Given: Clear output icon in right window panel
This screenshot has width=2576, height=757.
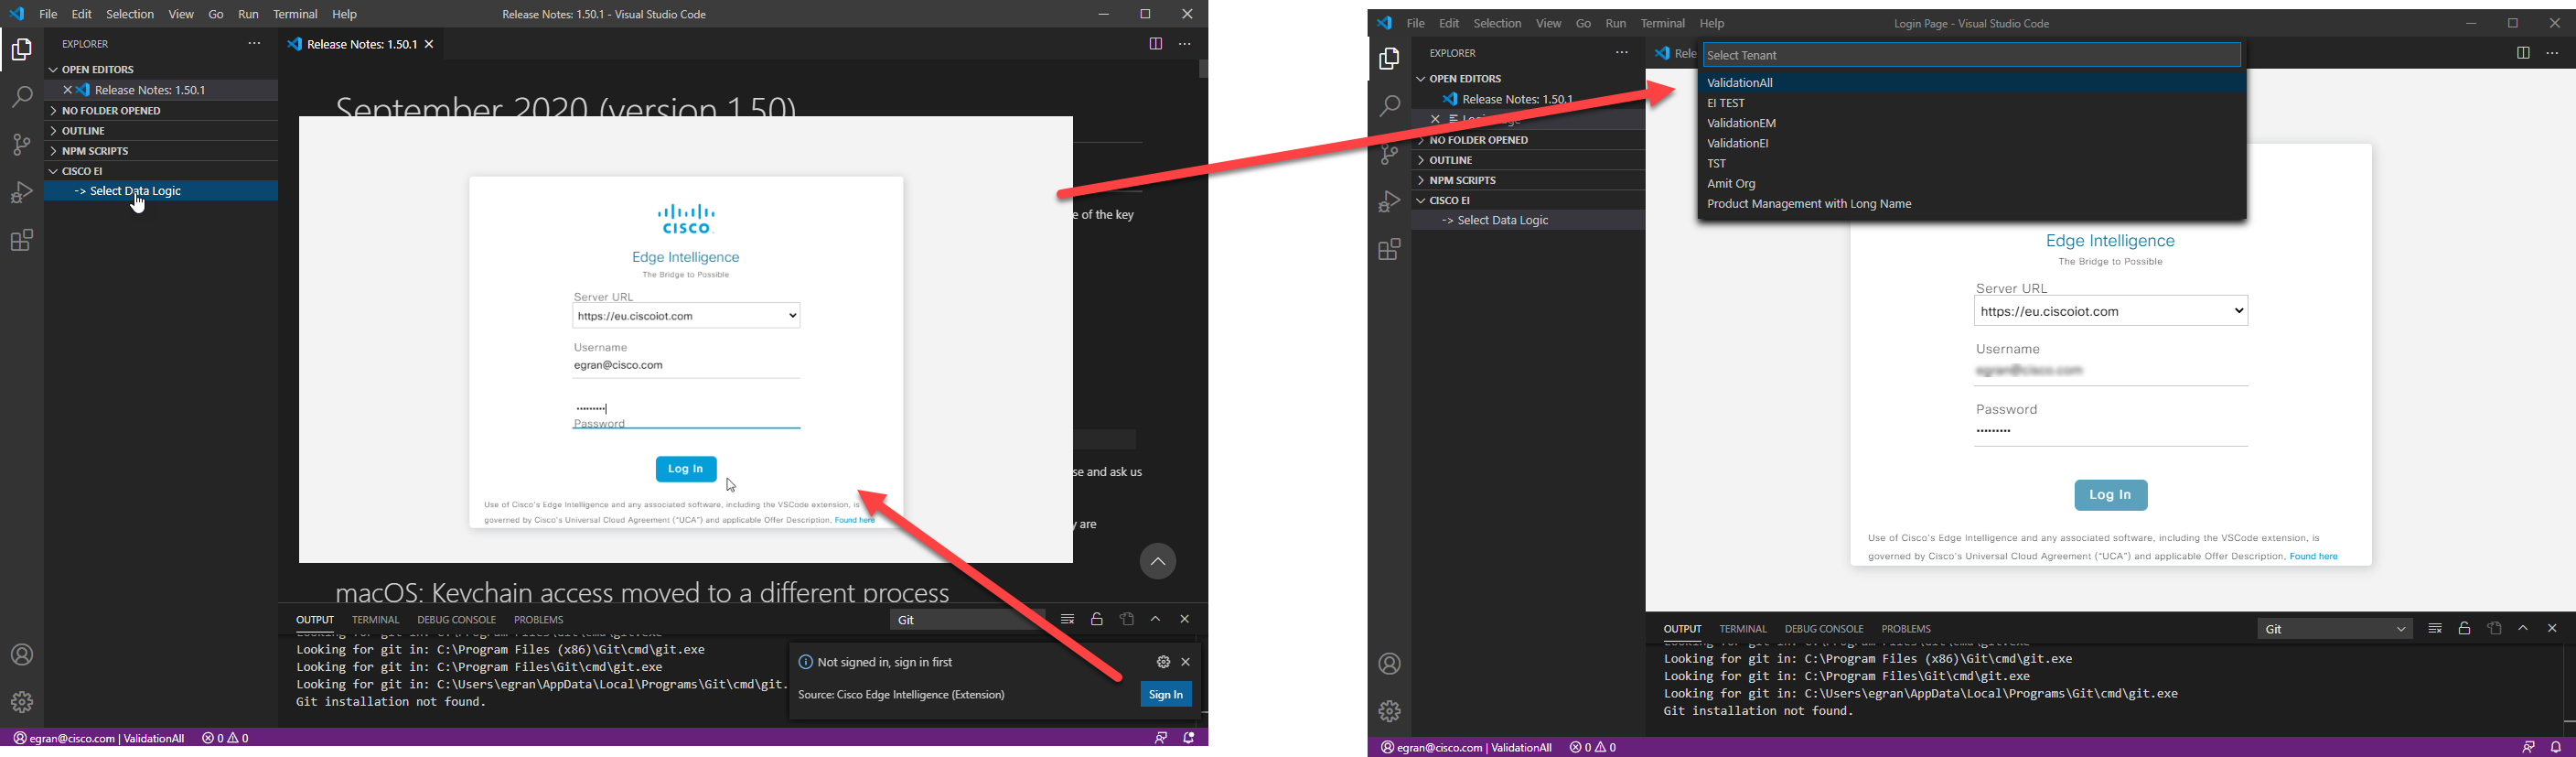Looking at the screenshot, I should pos(2435,629).
